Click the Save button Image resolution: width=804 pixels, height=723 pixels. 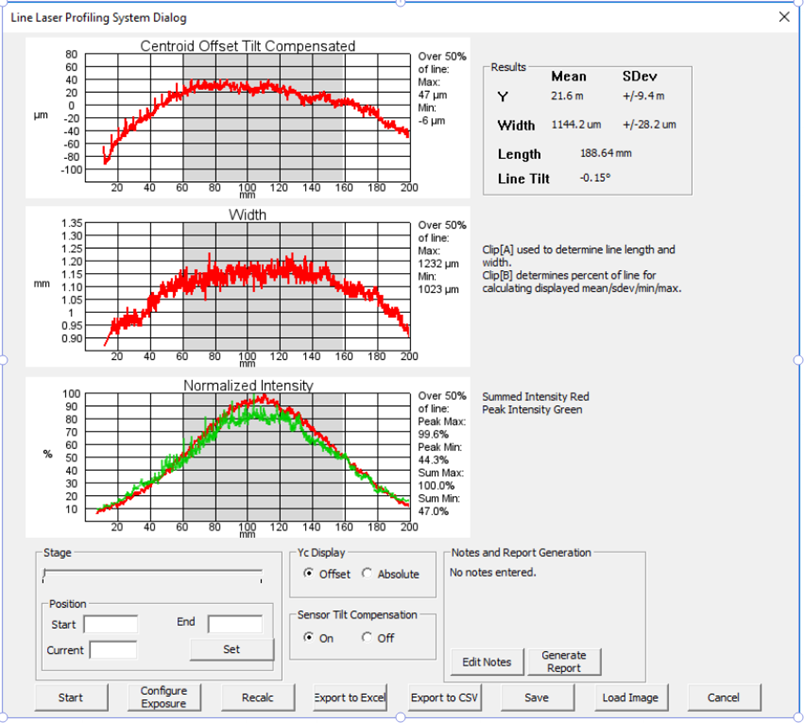(538, 697)
